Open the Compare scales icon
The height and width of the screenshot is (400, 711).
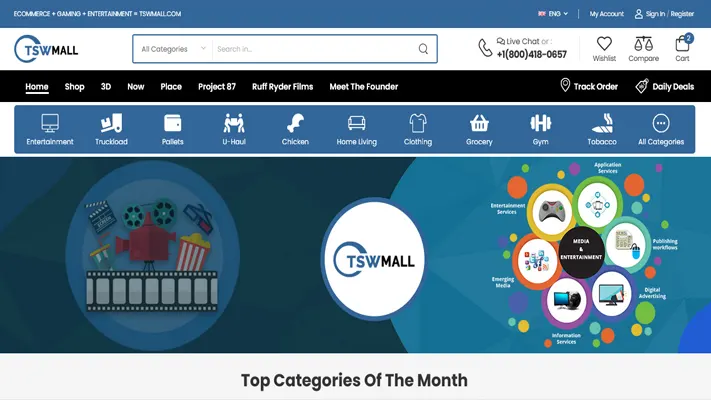pos(643,44)
